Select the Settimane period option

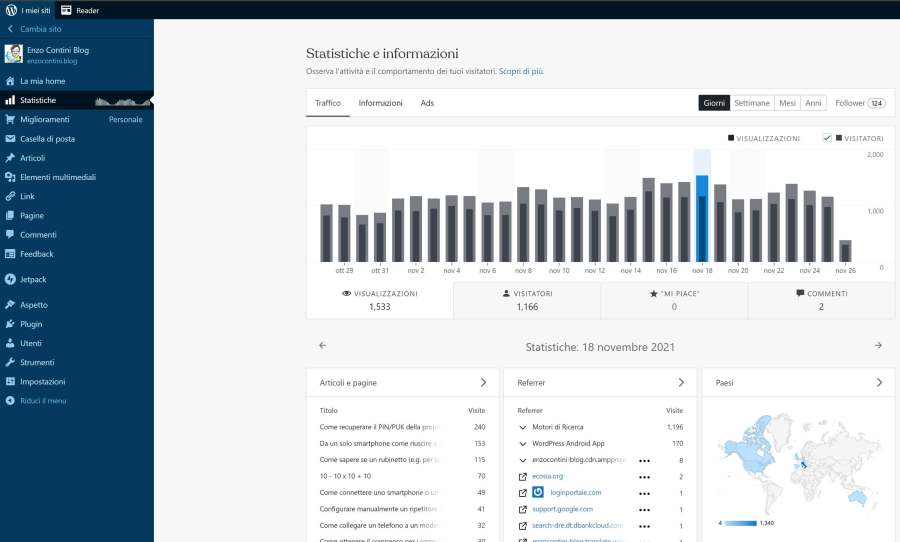[751, 103]
